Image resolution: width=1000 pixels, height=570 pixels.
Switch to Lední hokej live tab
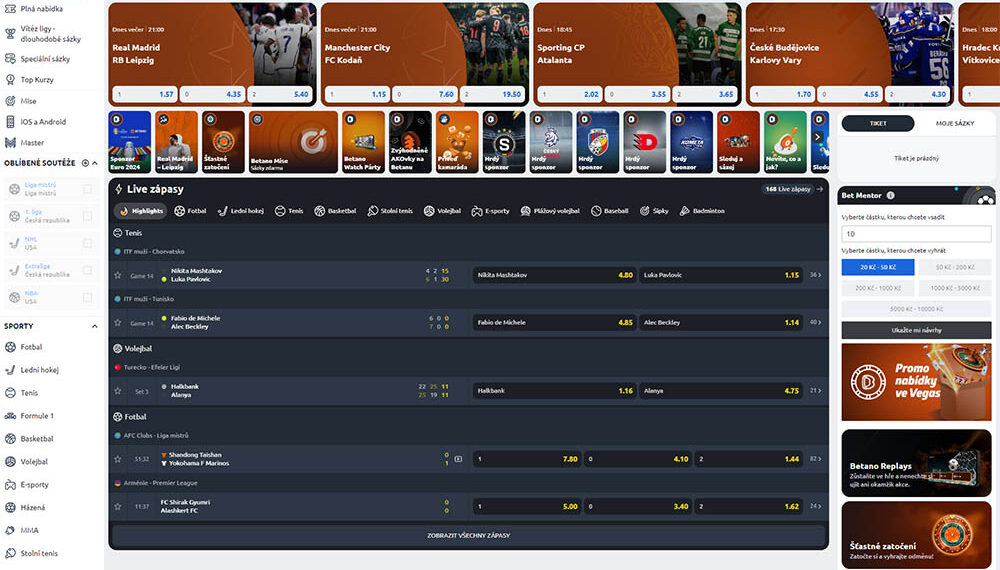[240, 211]
